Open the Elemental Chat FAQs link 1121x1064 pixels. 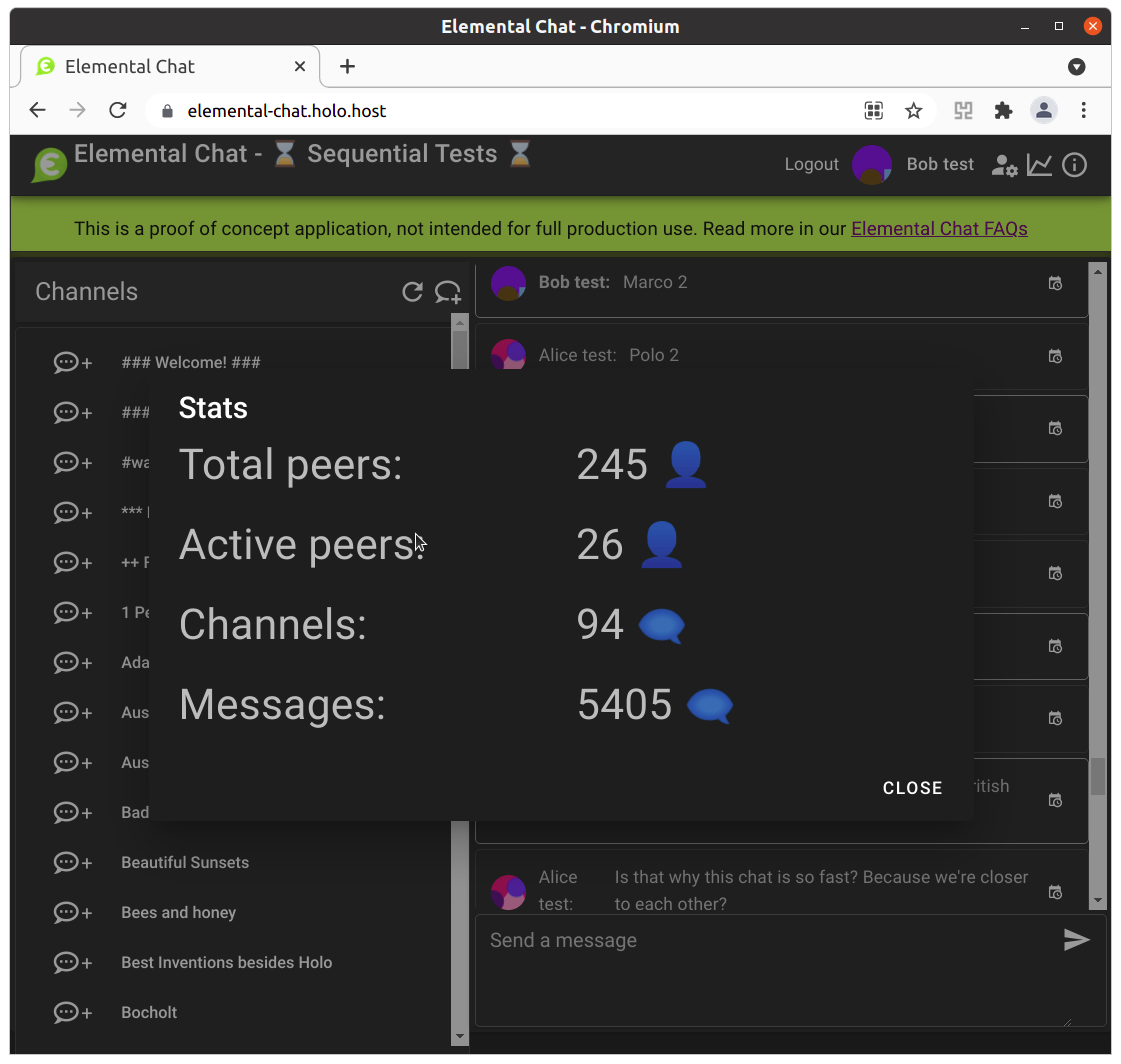pos(939,229)
